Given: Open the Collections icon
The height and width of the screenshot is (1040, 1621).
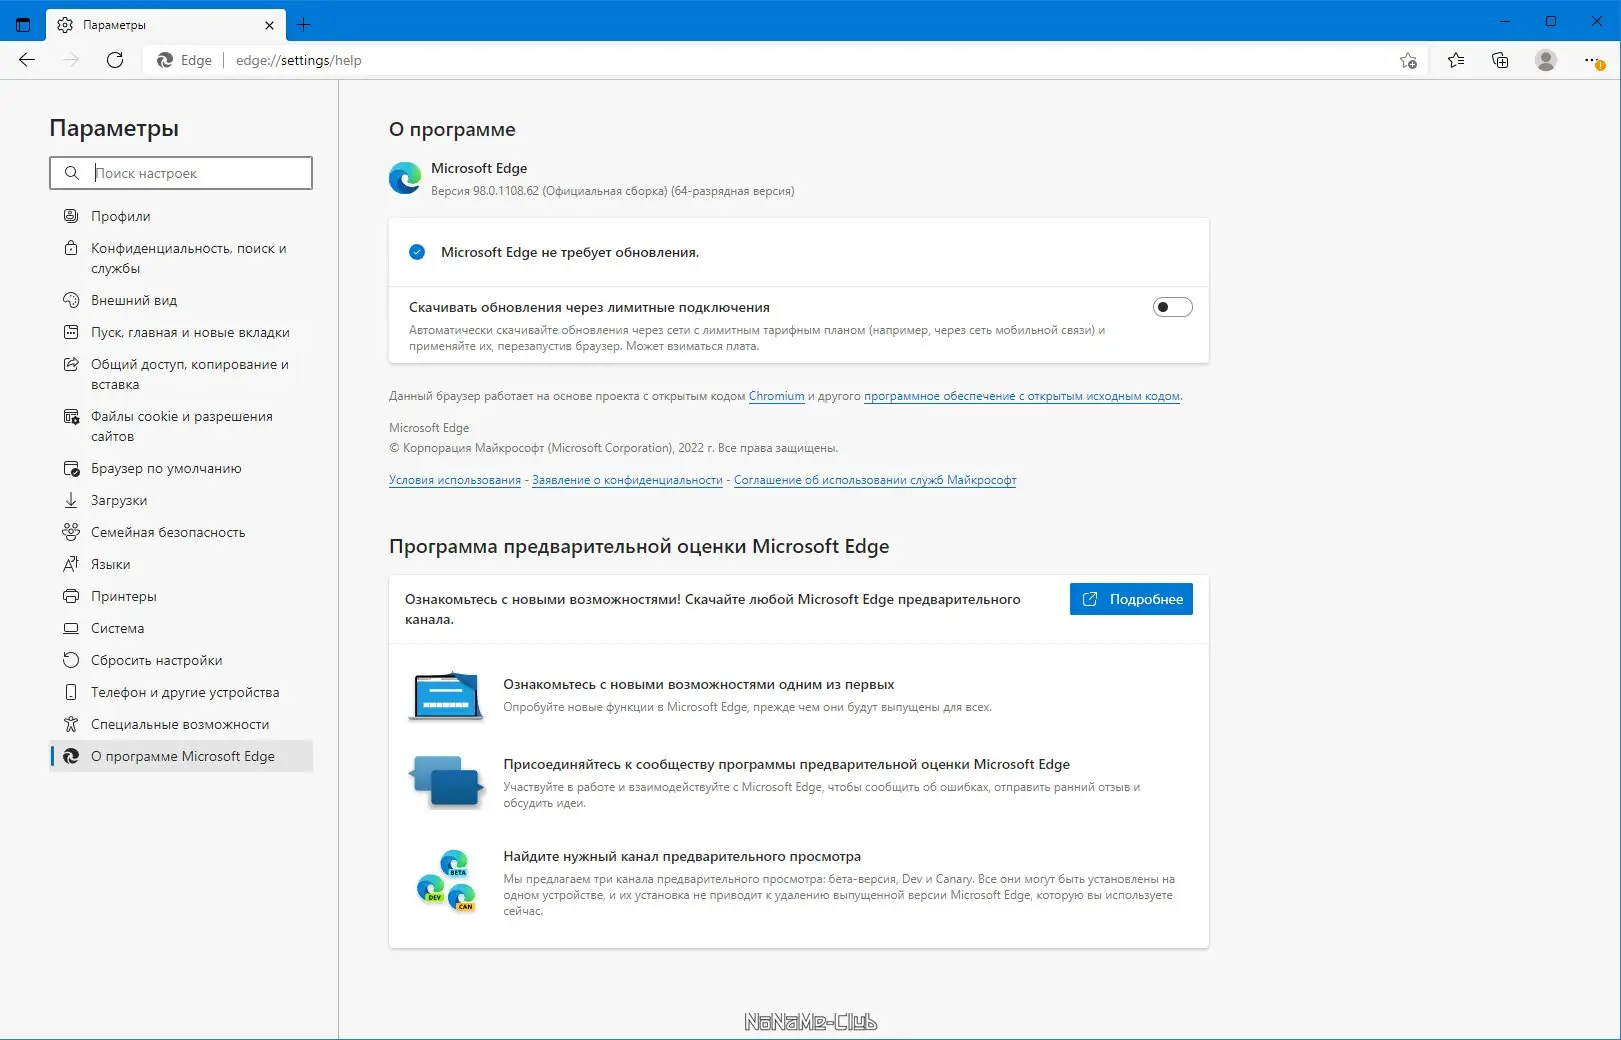Looking at the screenshot, I should click(1500, 60).
